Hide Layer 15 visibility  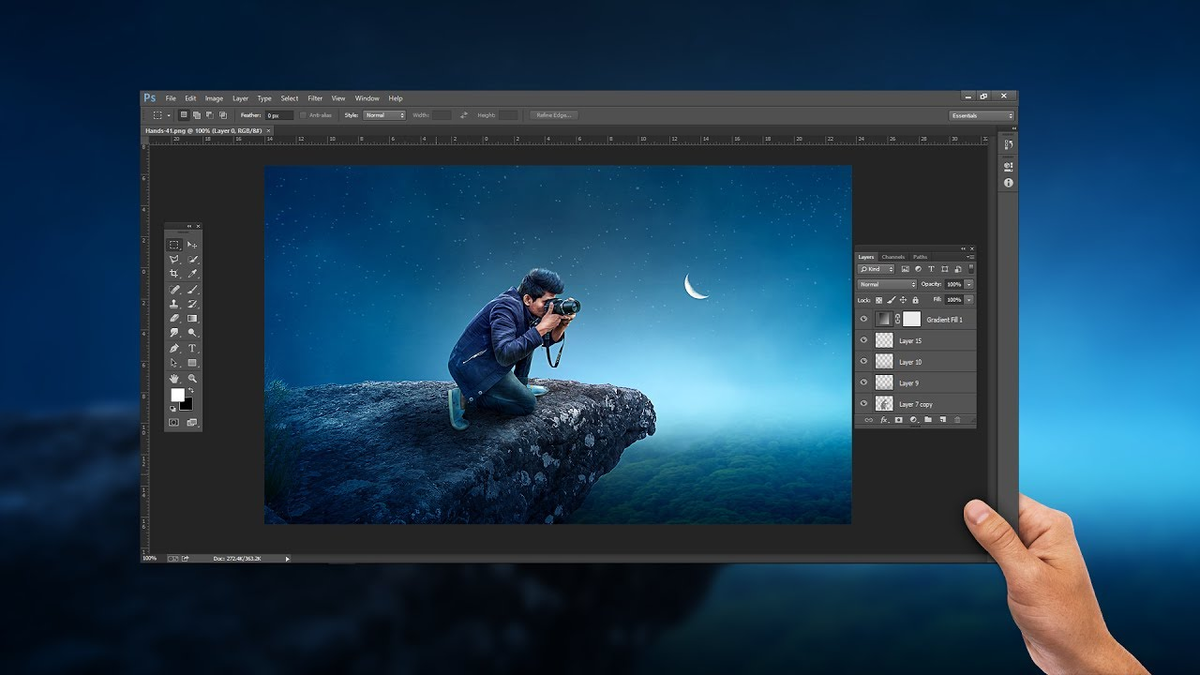[x=863, y=340]
